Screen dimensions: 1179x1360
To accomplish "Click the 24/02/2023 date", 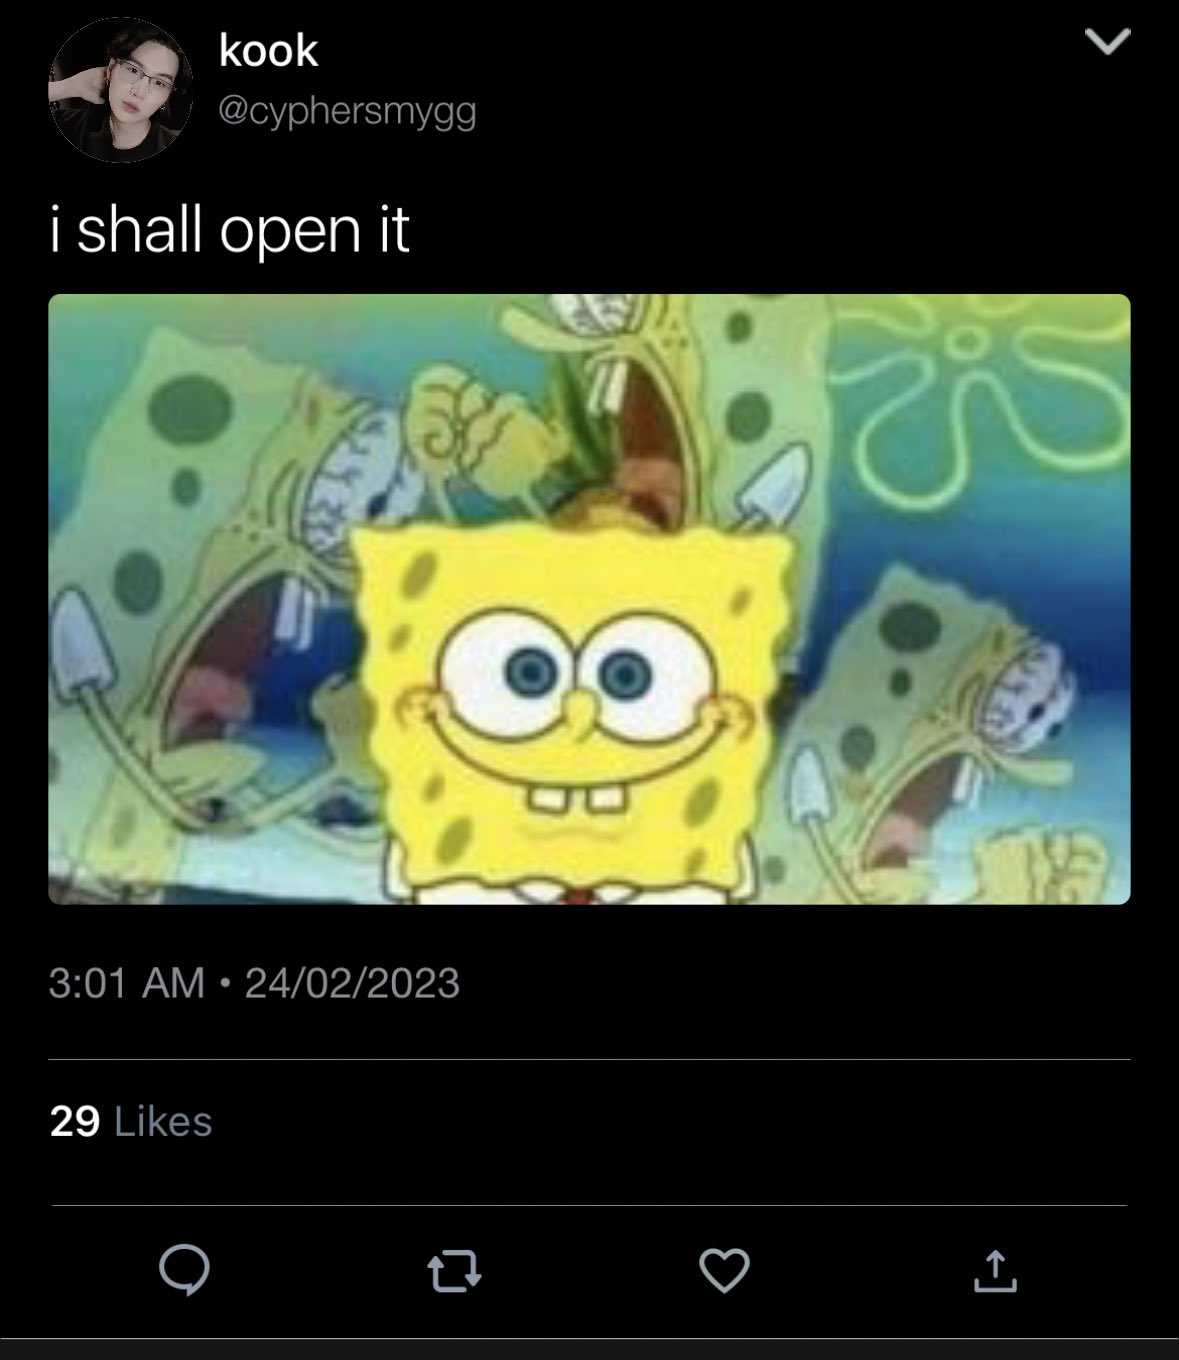I will [352, 983].
